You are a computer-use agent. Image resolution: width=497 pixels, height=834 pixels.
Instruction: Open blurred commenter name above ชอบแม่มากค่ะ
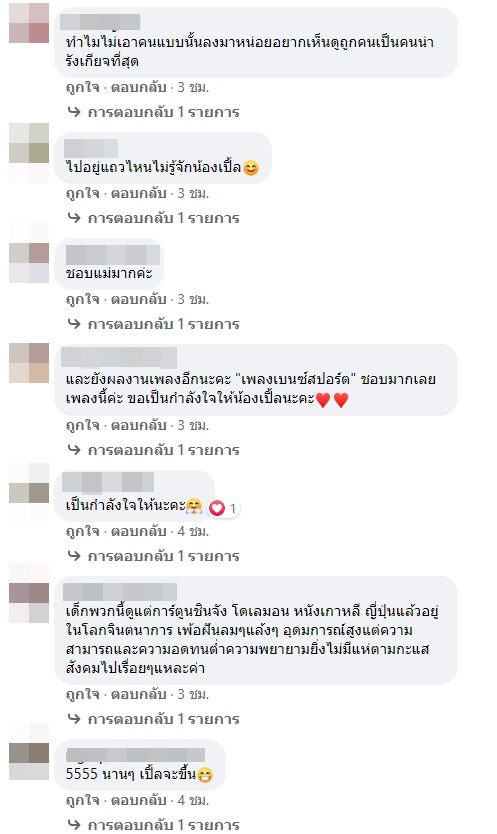click(112, 254)
